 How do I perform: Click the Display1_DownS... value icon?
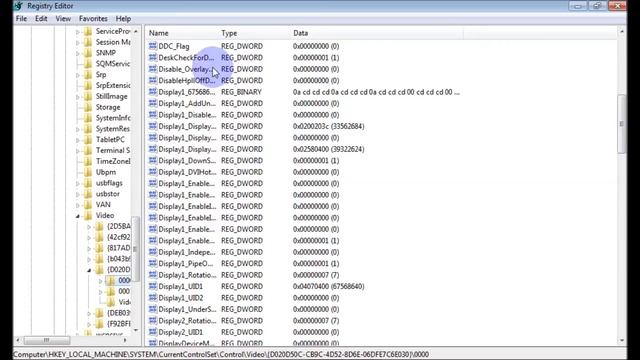153,160
